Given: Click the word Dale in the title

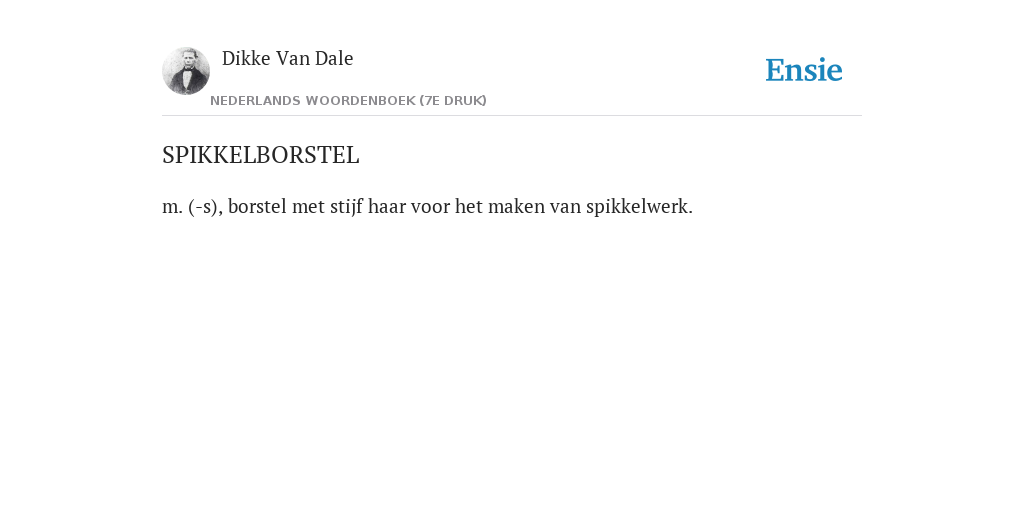Looking at the screenshot, I should [x=334, y=58].
